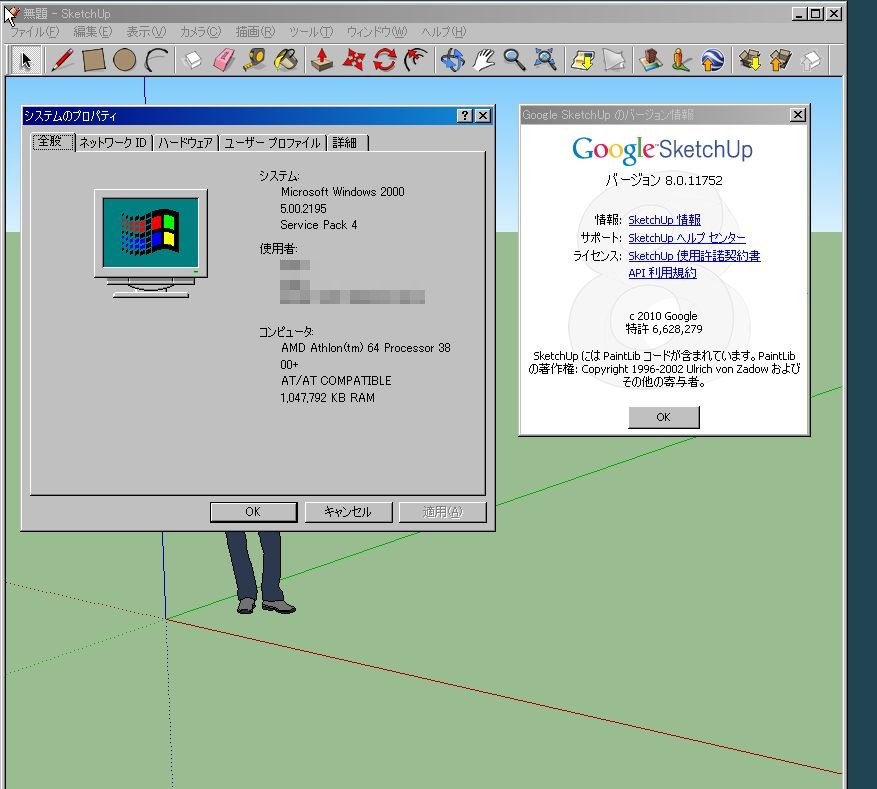Open the ファイル menu
This screenshot has width=877, height=789.
[35, 32]
